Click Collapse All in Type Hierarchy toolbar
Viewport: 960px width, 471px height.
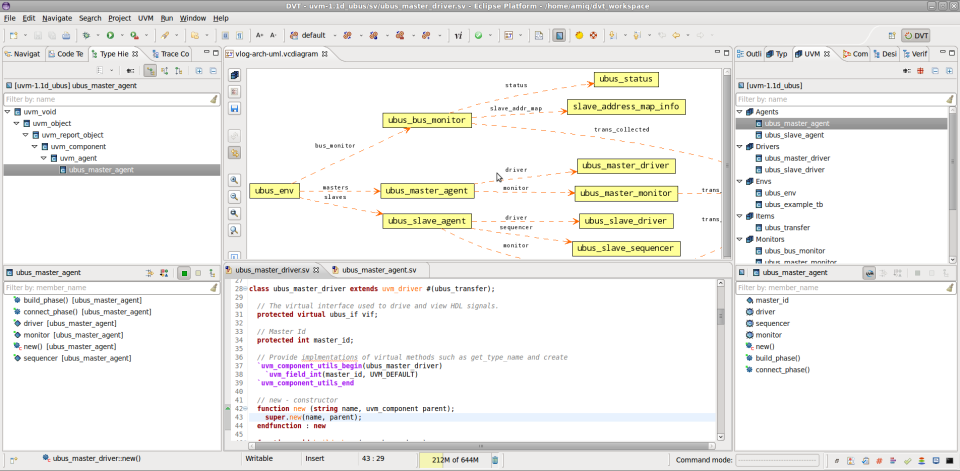(x=212, y=71)
